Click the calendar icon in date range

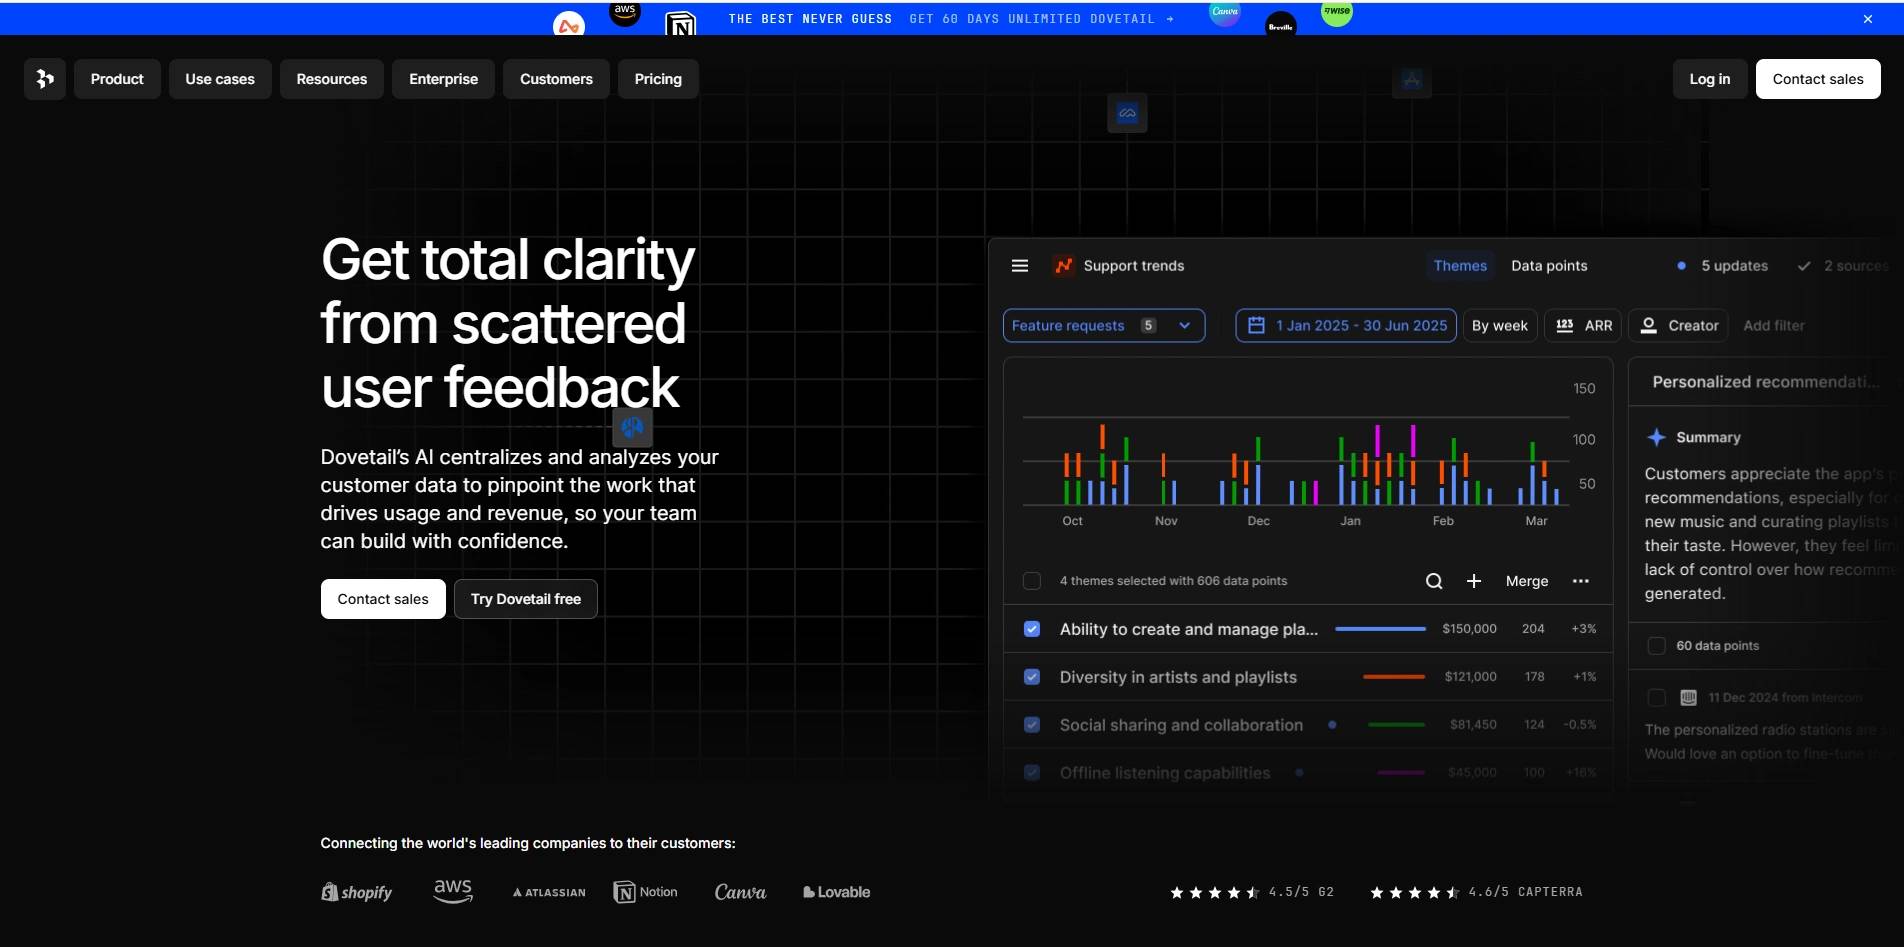(1257, 326)
